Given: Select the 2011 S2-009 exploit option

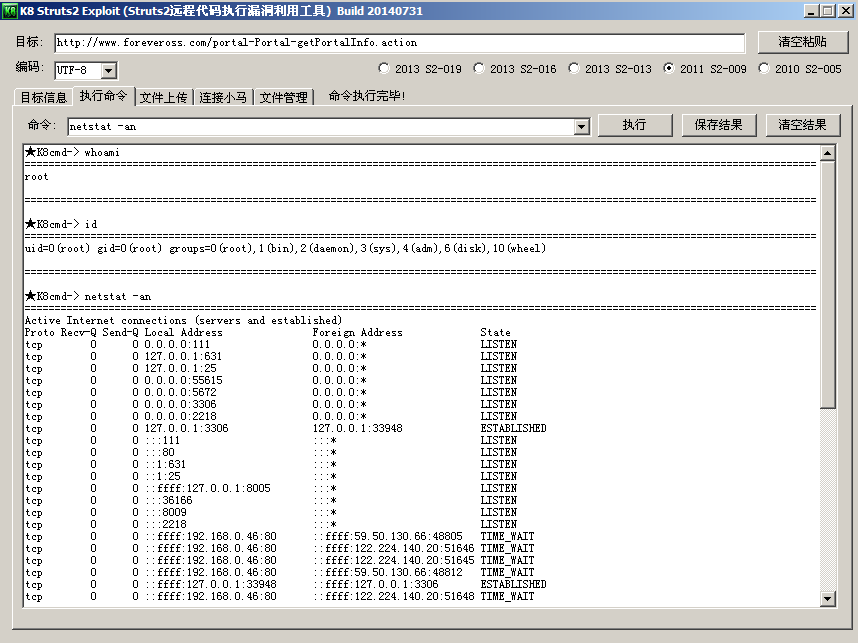Looking at the screenshot, I should click(705, 69).
